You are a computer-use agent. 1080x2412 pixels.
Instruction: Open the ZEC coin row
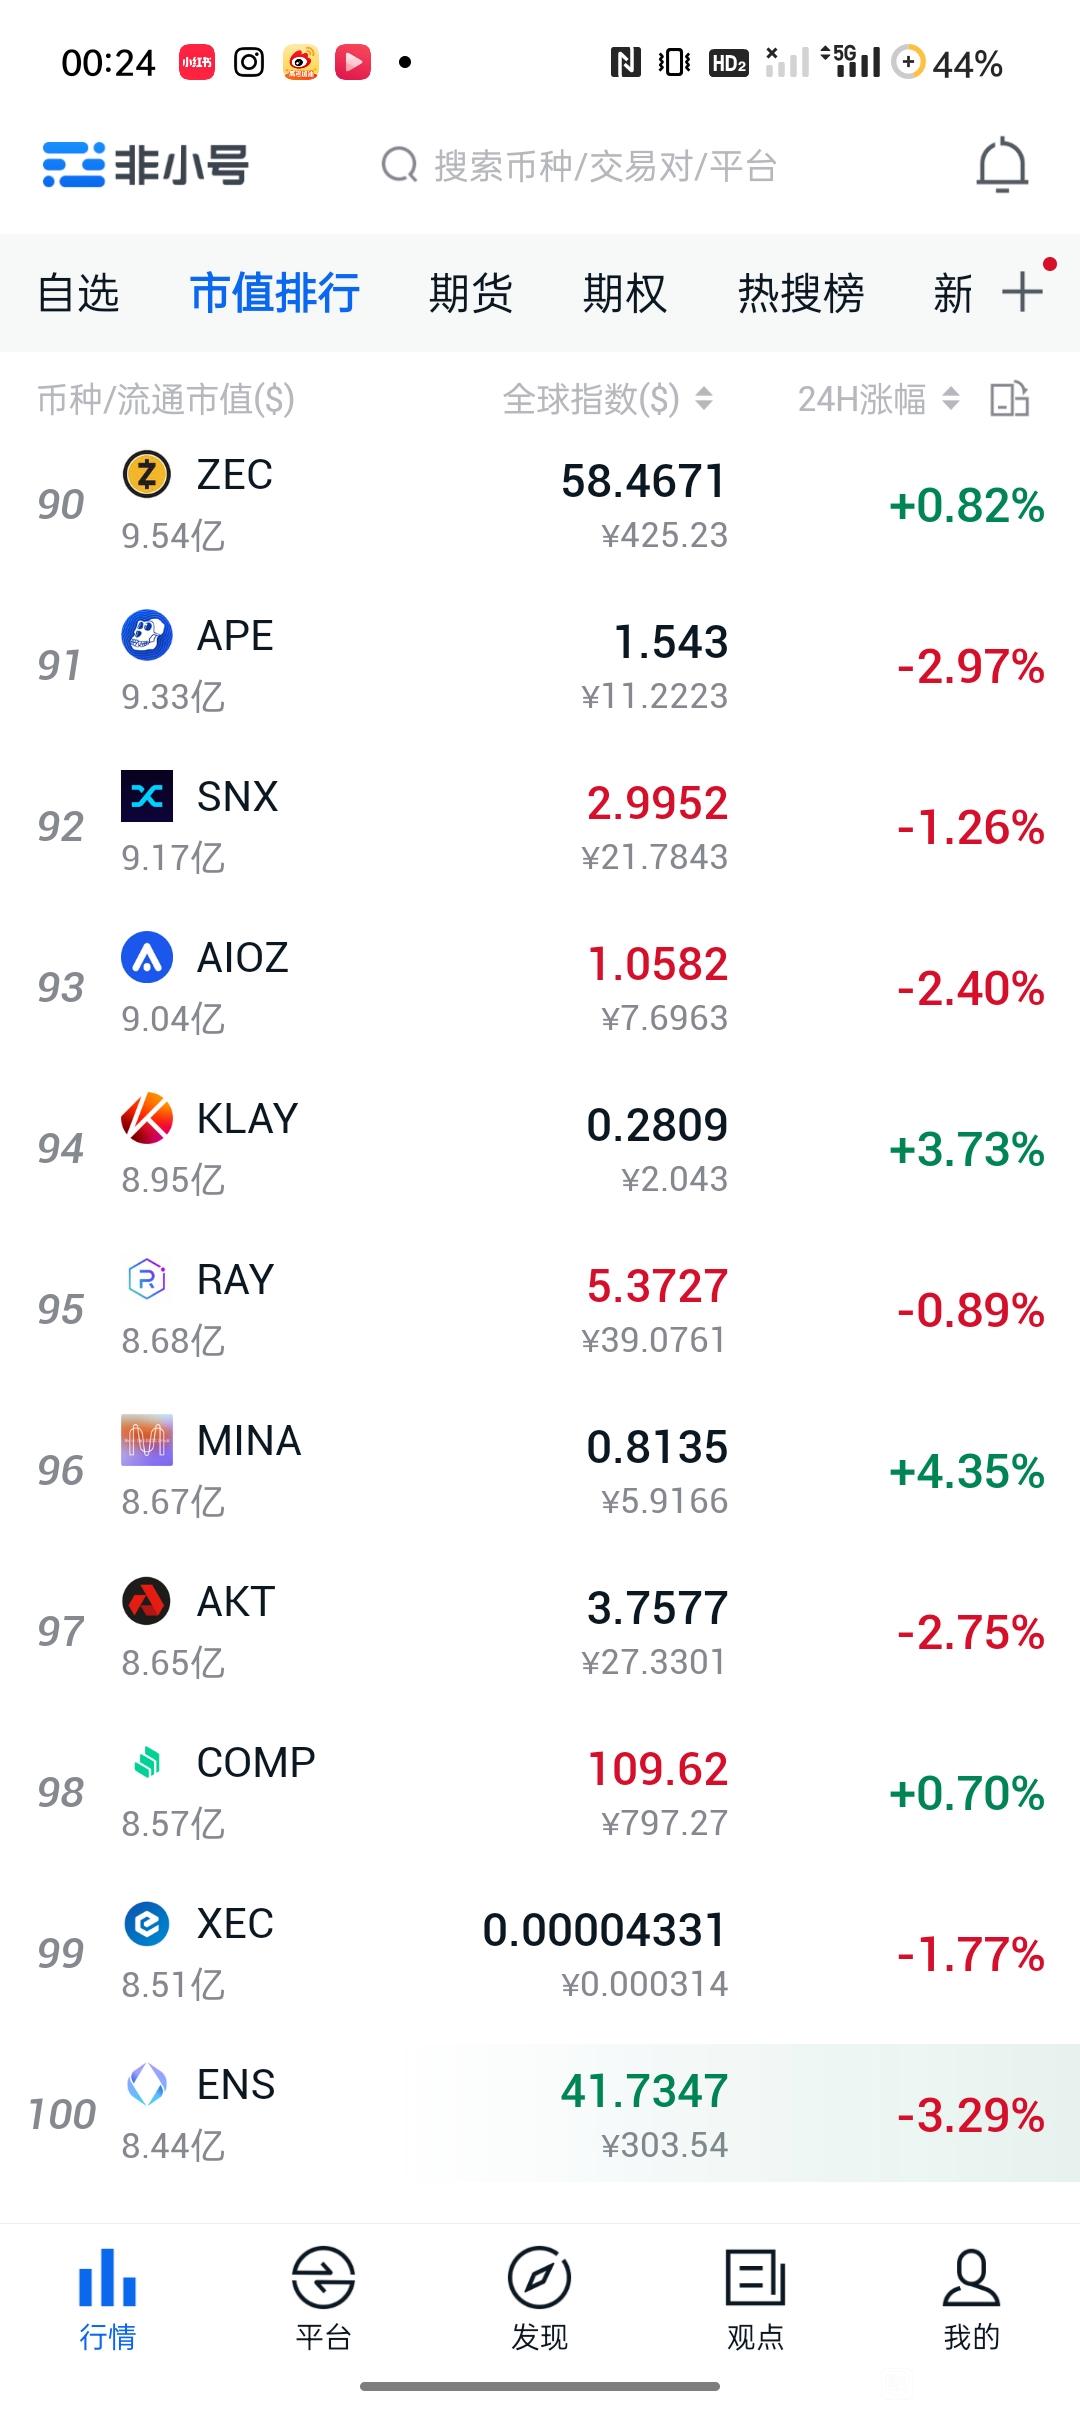[540, 504]
